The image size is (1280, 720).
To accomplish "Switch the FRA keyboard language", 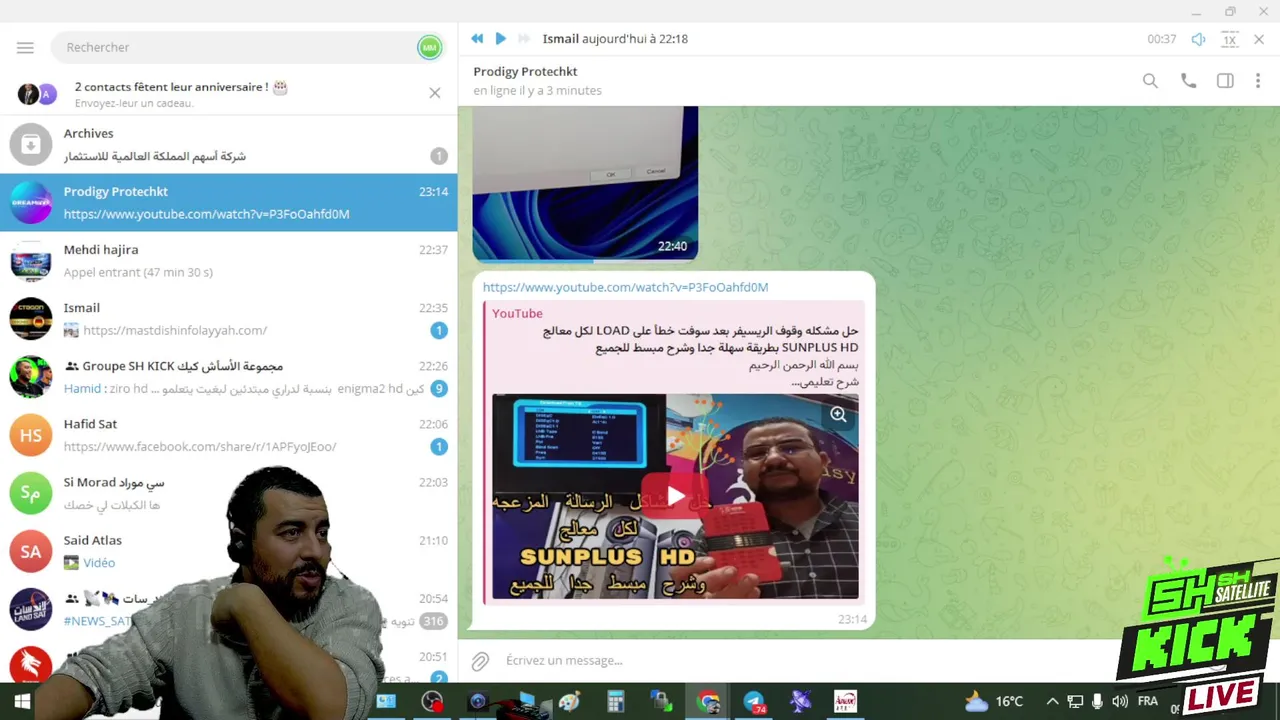I will 1147,702.
